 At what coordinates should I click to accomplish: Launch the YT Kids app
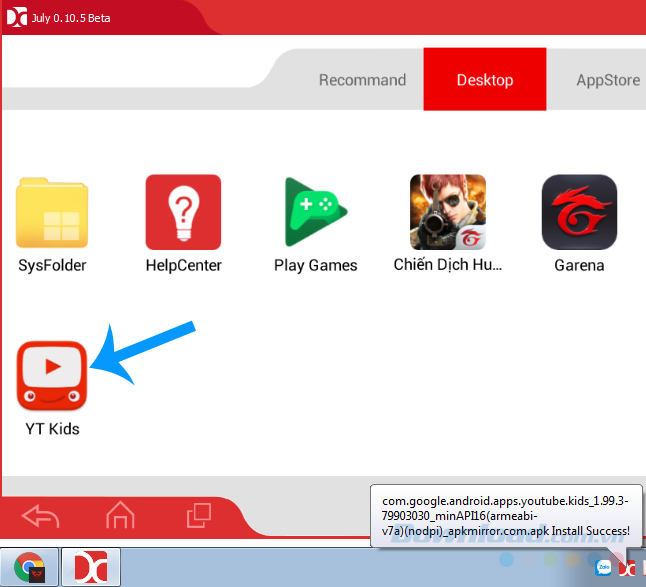52,376
